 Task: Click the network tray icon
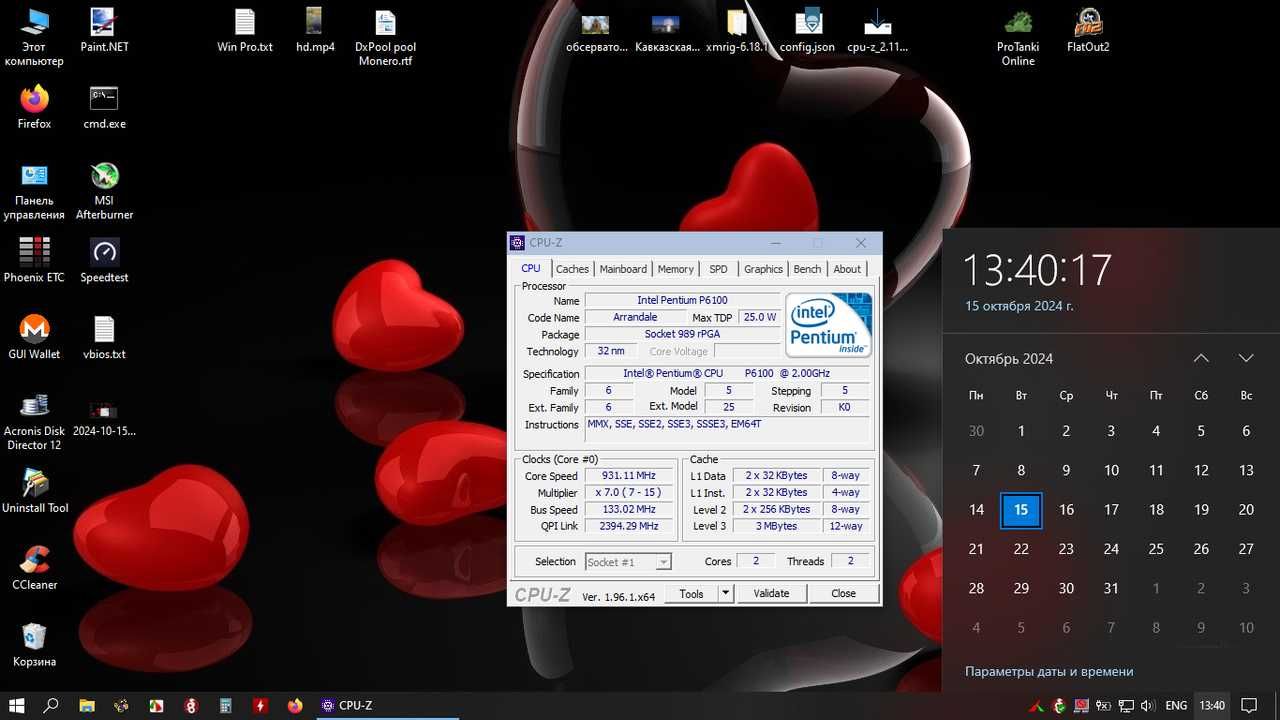click(1125, 706)
